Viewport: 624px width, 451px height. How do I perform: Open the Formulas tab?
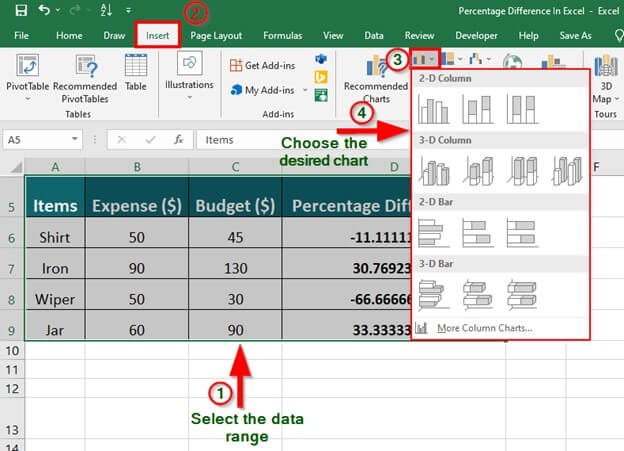283,36
